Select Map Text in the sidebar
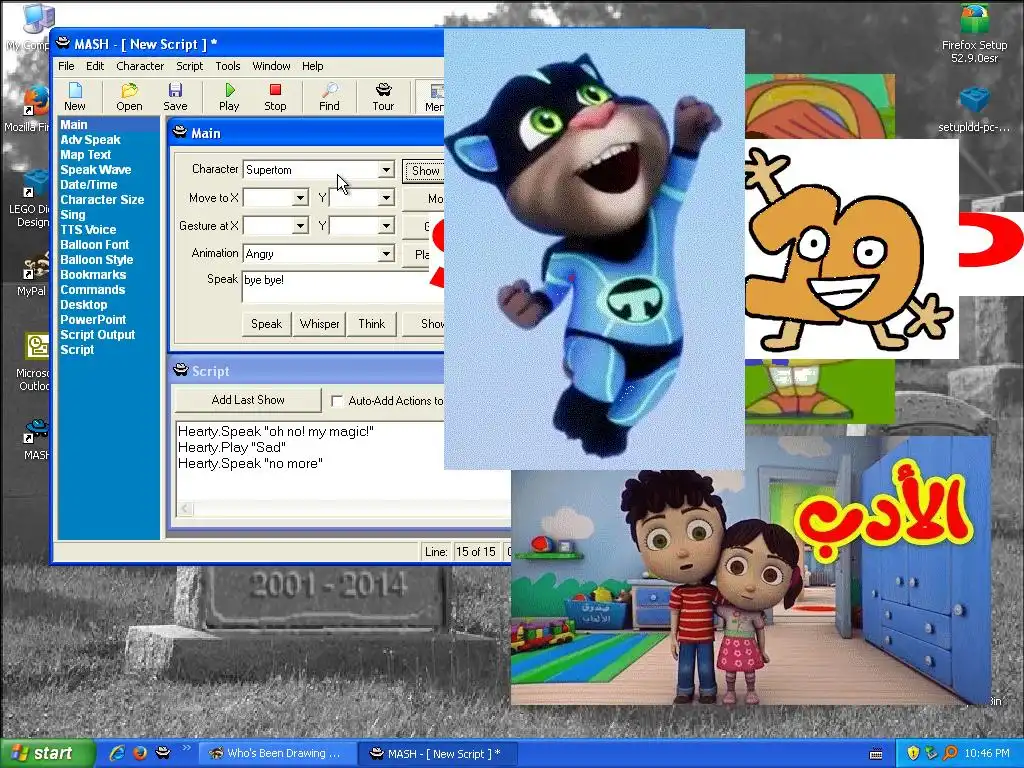 click(x=86, y=155)
